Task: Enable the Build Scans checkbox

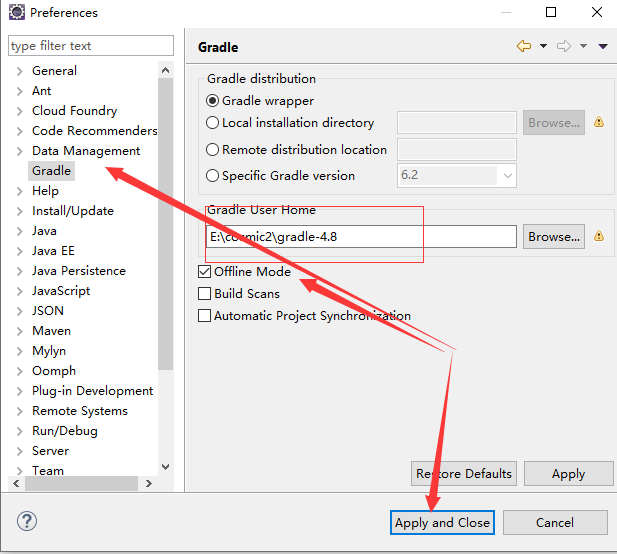Action: coord(205,294)
